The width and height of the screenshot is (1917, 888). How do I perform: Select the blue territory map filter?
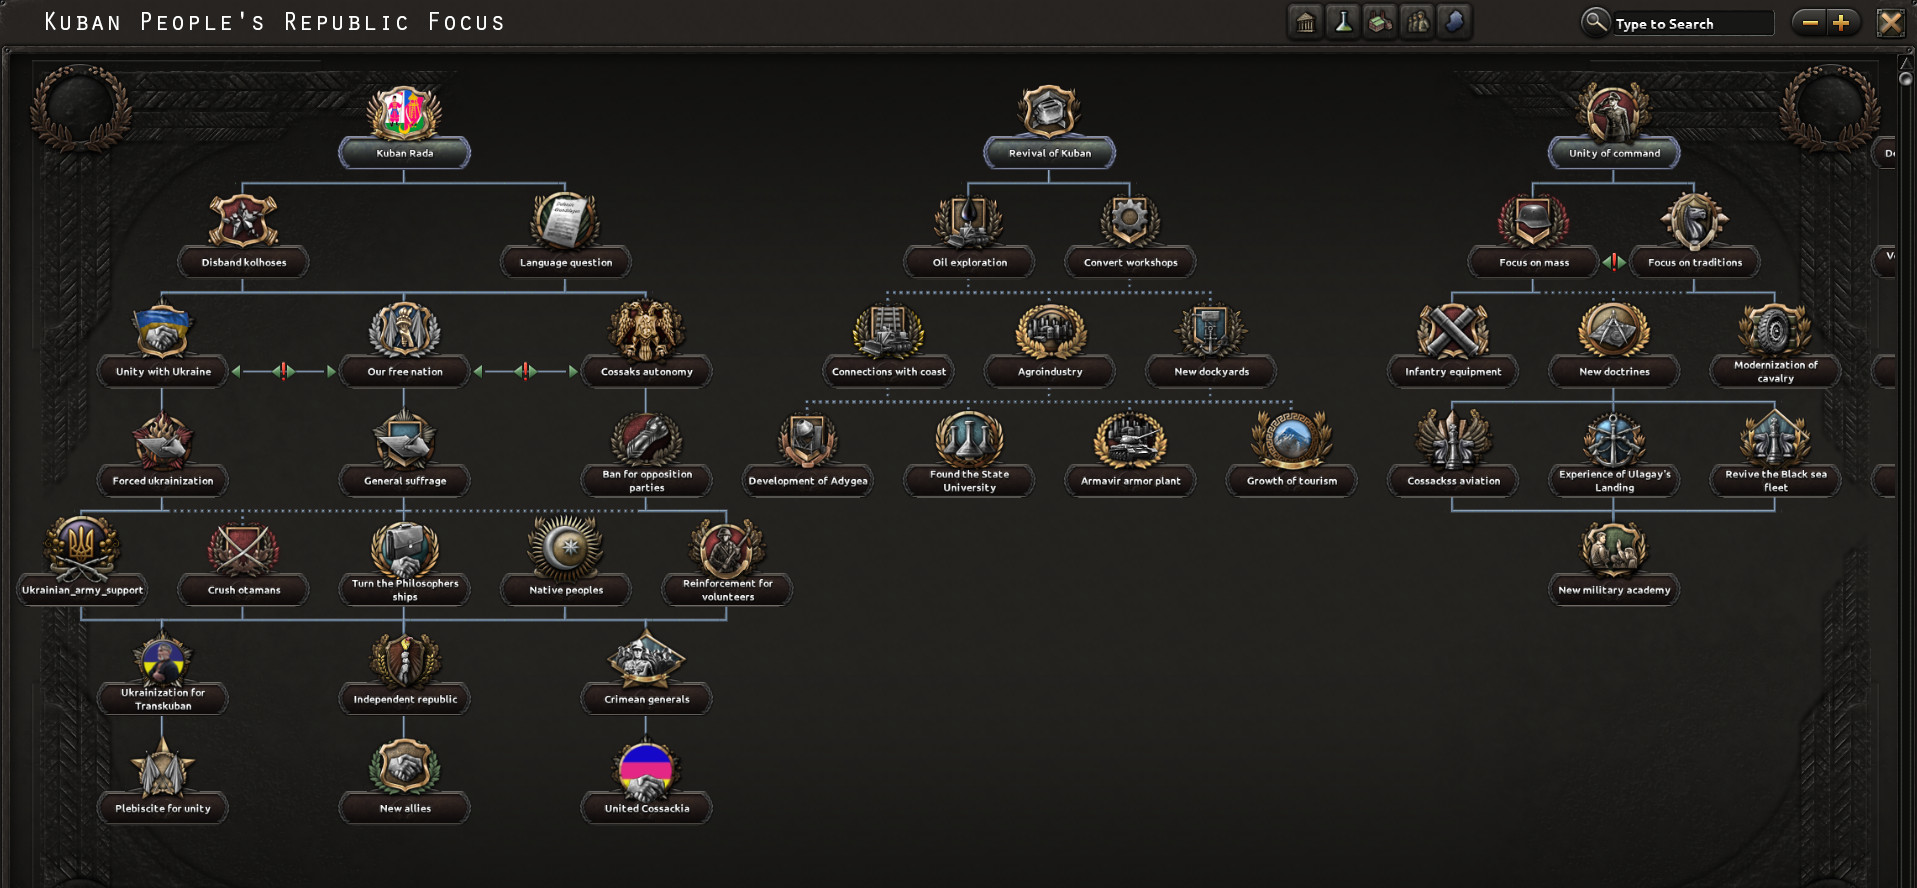(1454, 22)
